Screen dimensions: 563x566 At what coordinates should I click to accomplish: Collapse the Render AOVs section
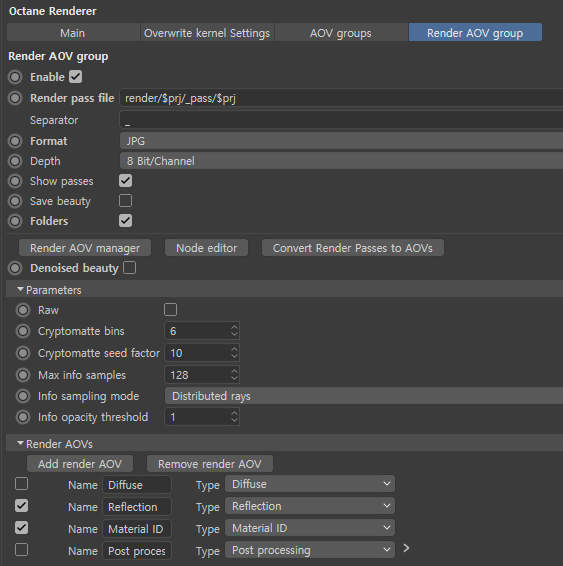click(21, 443)
